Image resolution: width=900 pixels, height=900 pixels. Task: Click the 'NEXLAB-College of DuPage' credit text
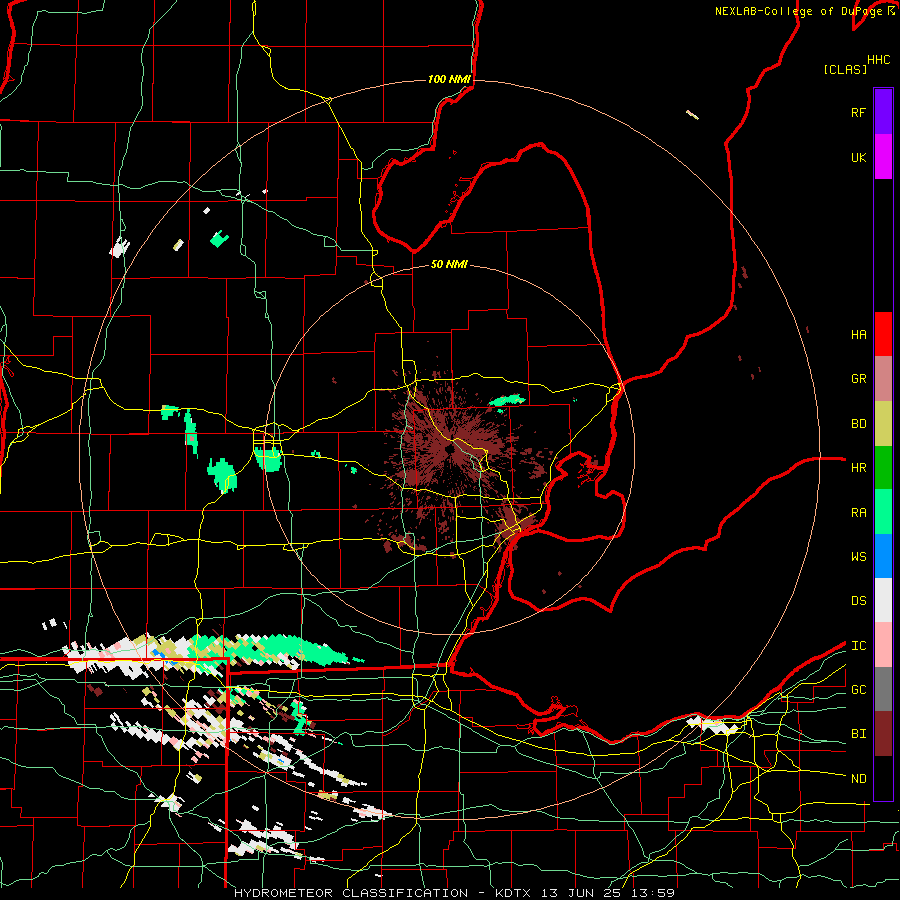pyautogui.click(x=798, y=11)
